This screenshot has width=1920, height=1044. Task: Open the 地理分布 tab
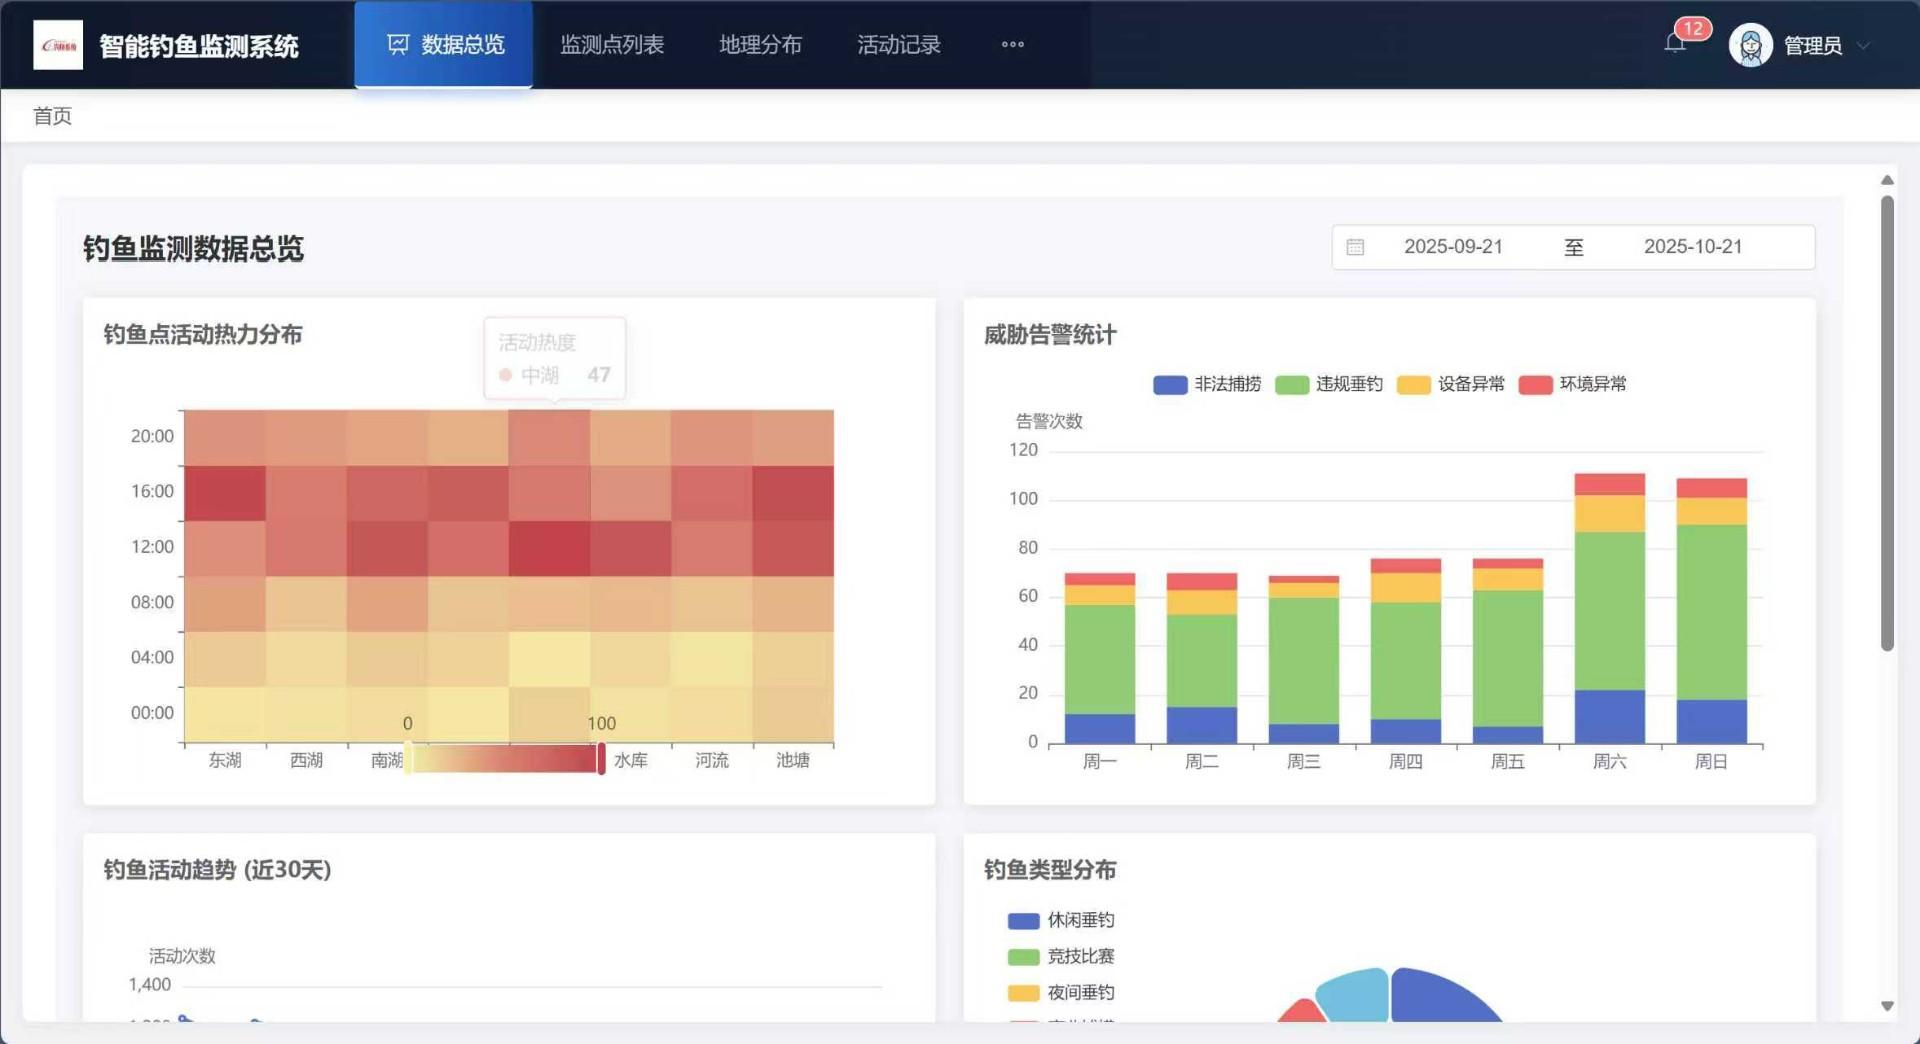click(760, 45)
